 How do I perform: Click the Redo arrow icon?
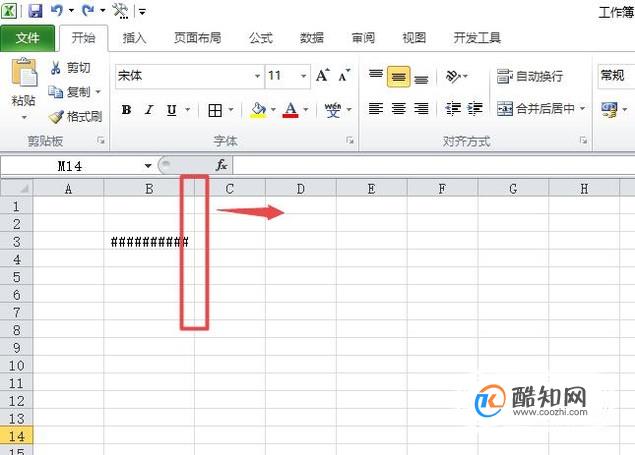88,11
